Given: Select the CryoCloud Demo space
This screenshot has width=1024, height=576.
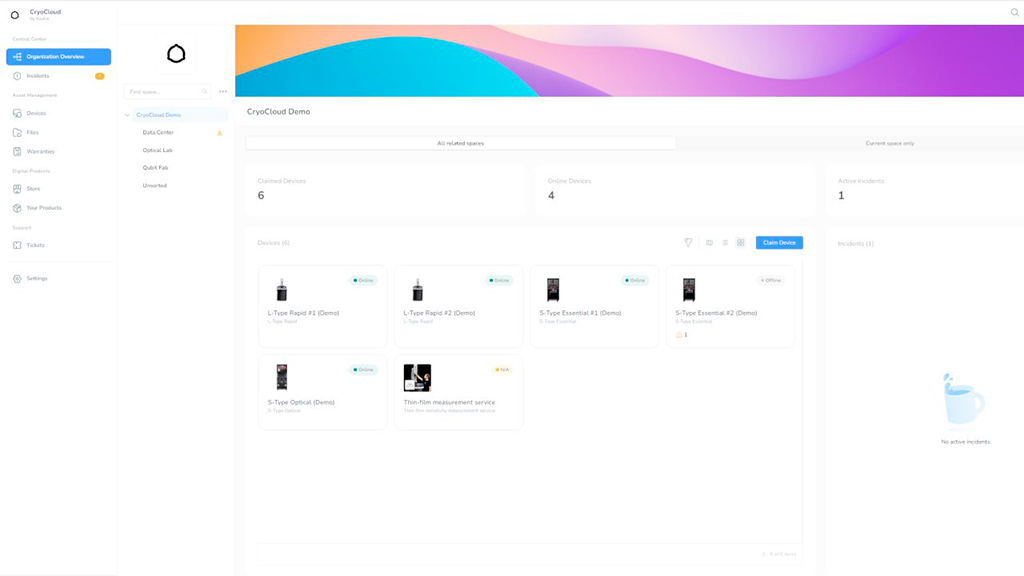Looking at the screenshot, I should [x=159, y=115].
